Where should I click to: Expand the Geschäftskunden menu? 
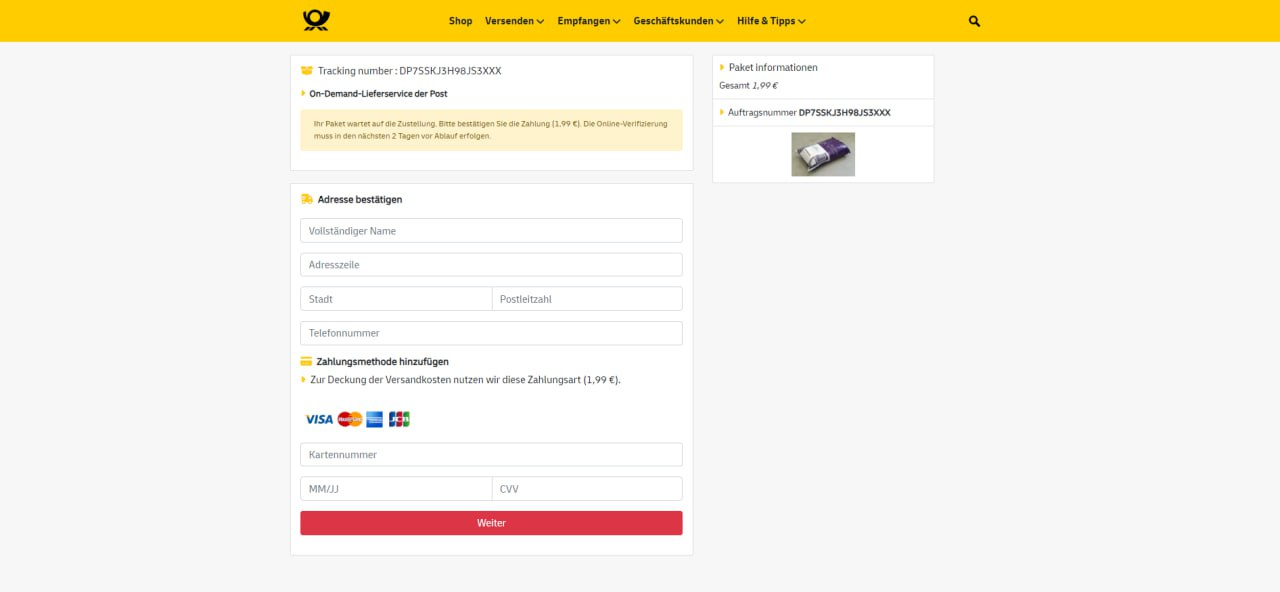(x=678, y=21)
